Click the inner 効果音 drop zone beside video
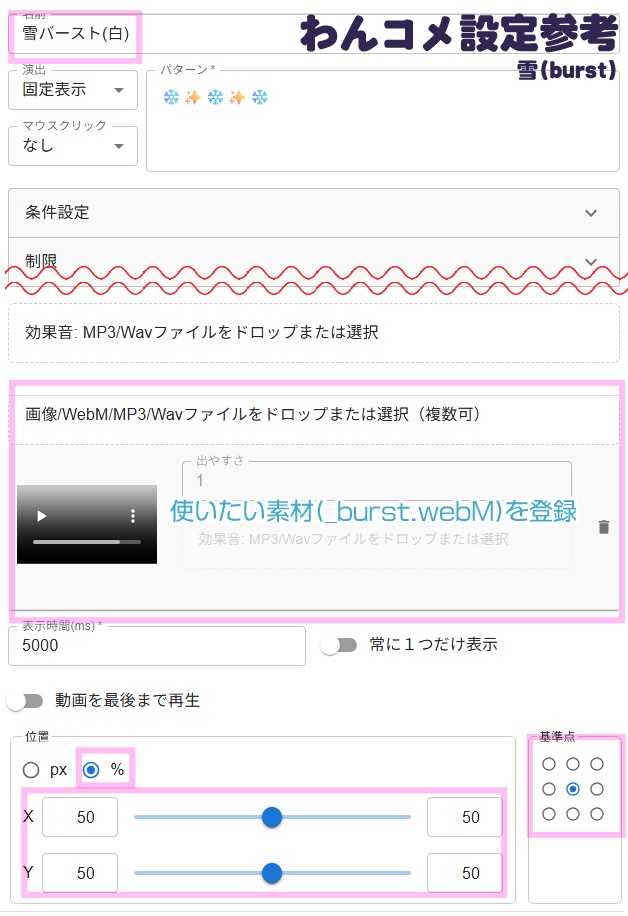This screenshot has width=628, height=916. [x=377, y=539]
